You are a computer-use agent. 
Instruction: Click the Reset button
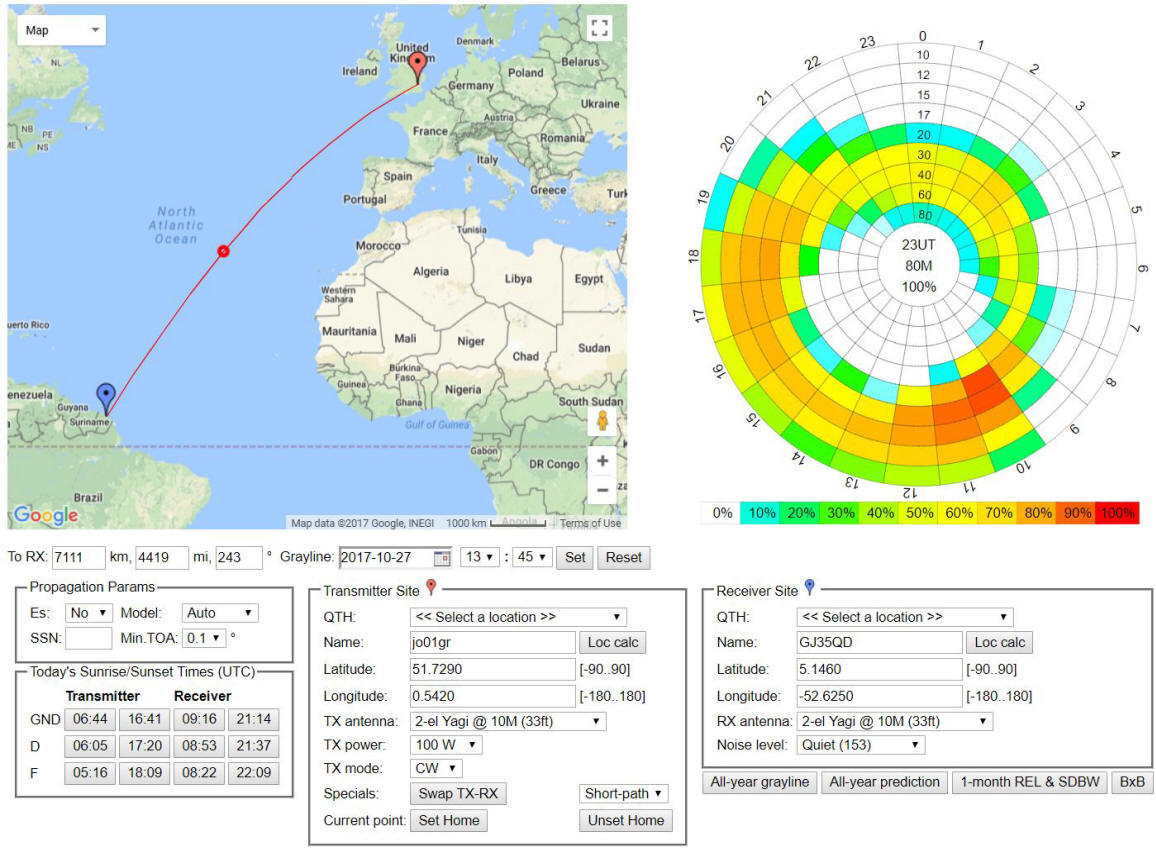[x=624, y=557]
